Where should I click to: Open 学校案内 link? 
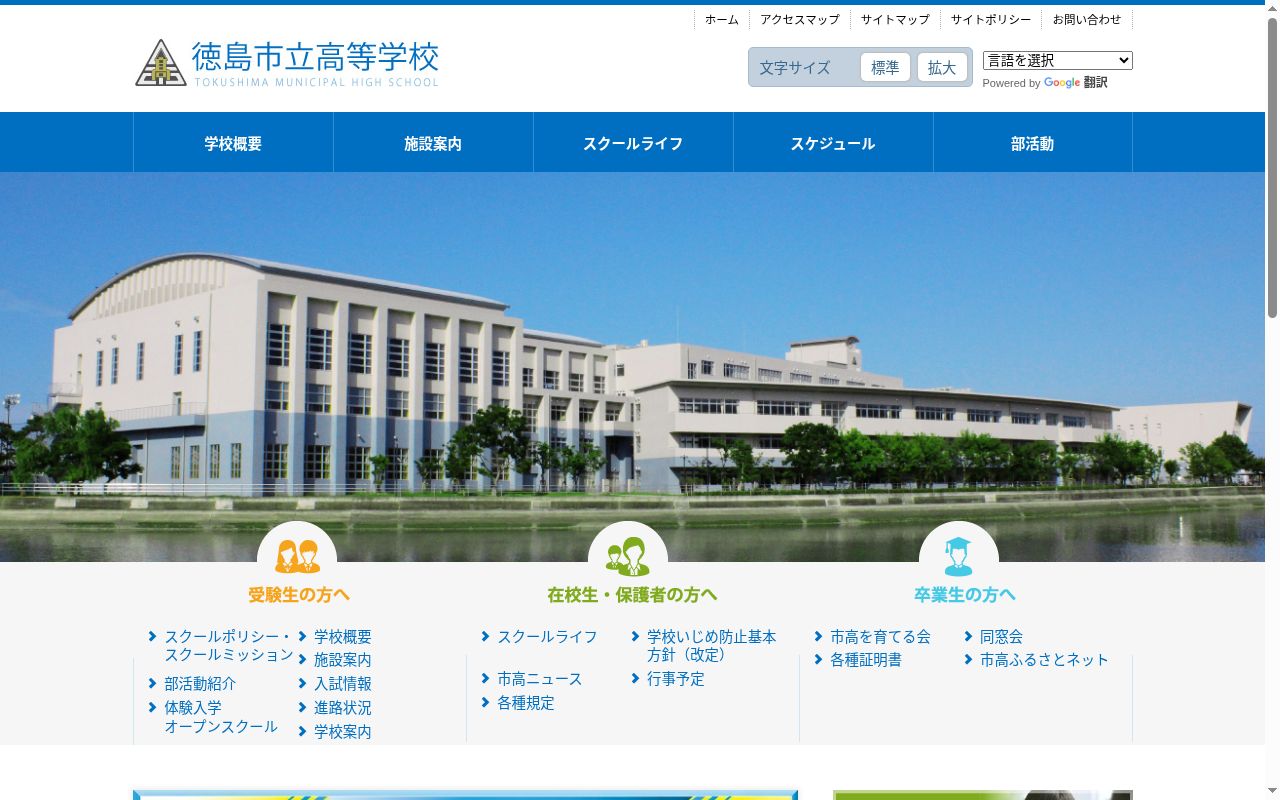click(343, 732)
